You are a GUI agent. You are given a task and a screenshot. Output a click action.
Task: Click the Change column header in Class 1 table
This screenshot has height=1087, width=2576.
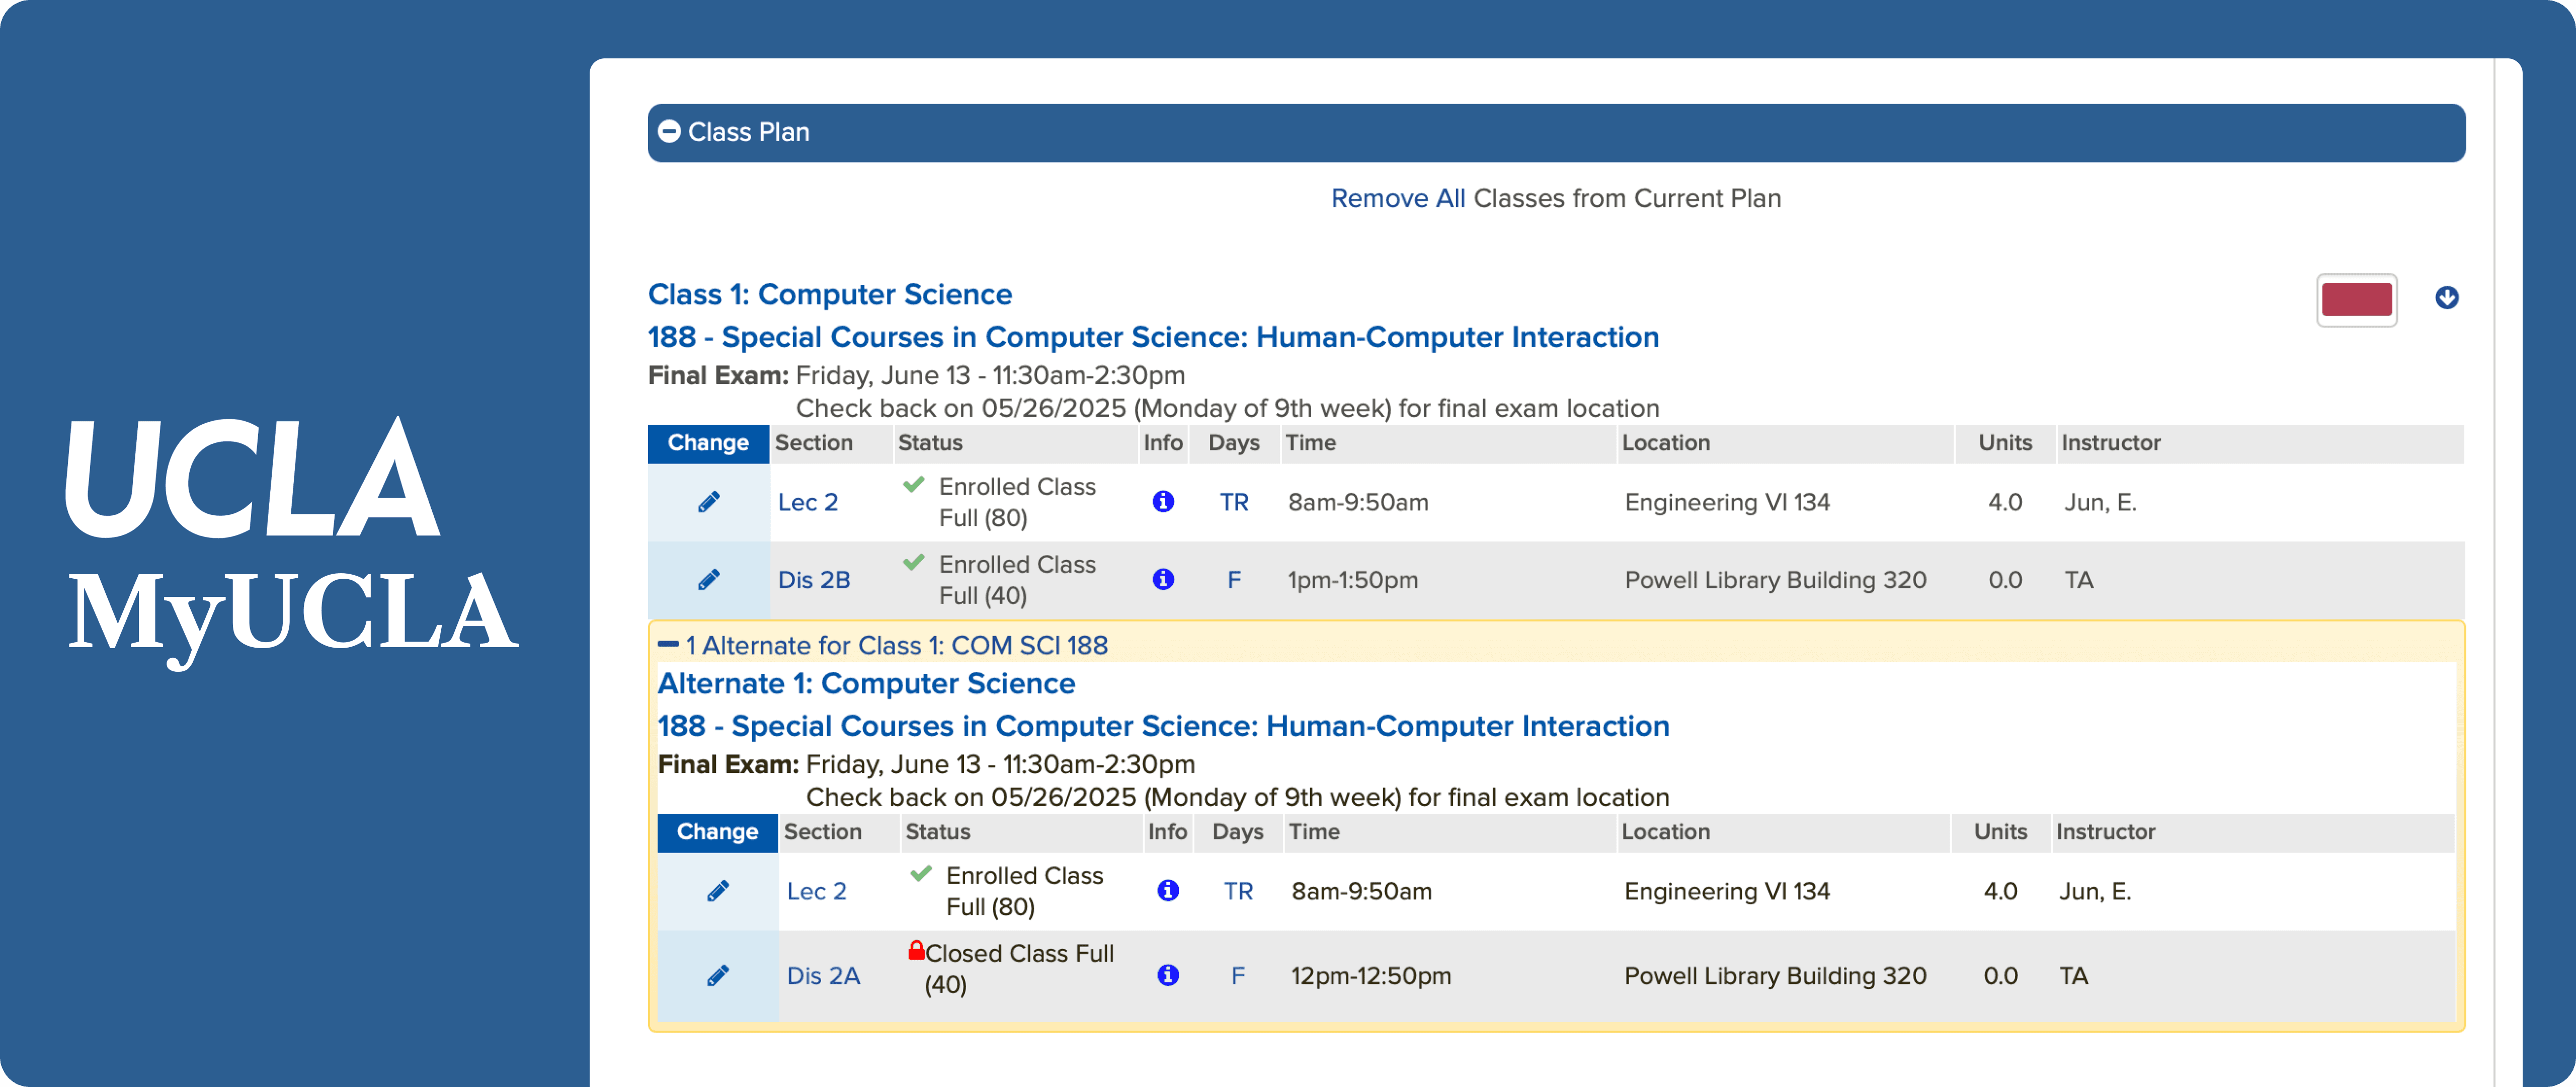pos(707,443)
